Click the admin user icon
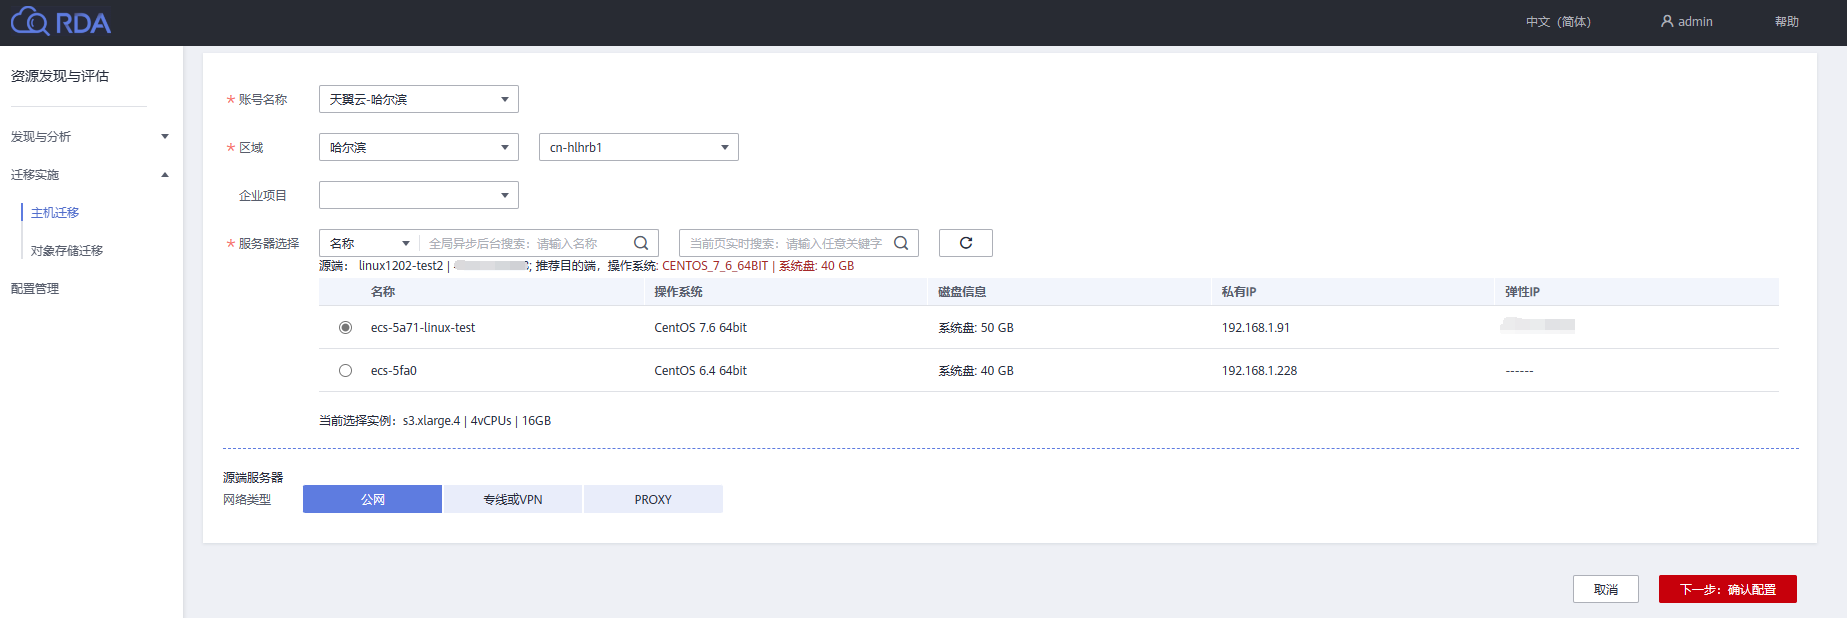1847x618 pixels. (x=1666, y=21)
